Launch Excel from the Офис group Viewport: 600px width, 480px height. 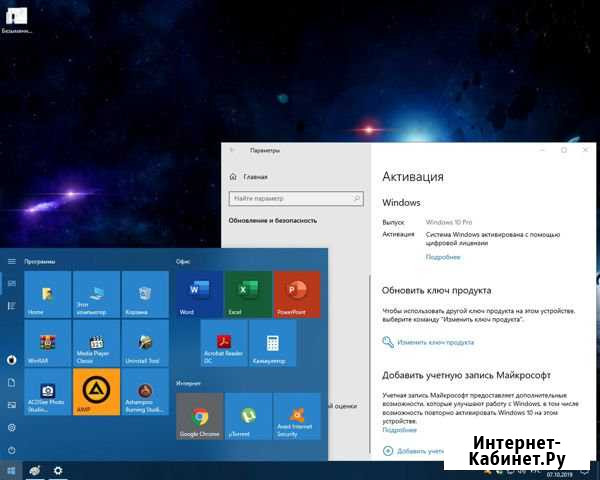[248, 294]
